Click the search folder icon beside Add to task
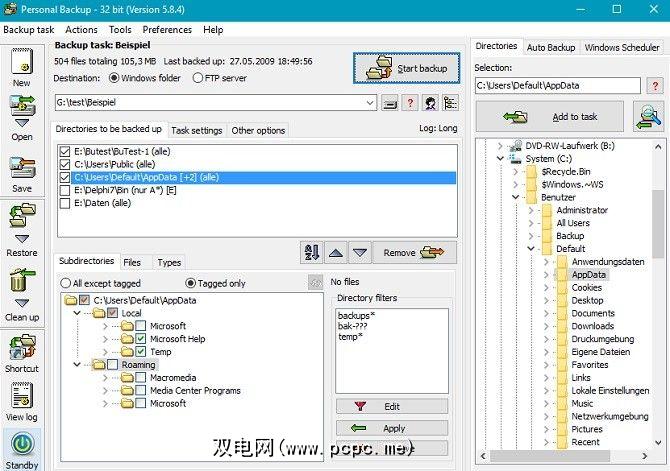 (648, 117)
